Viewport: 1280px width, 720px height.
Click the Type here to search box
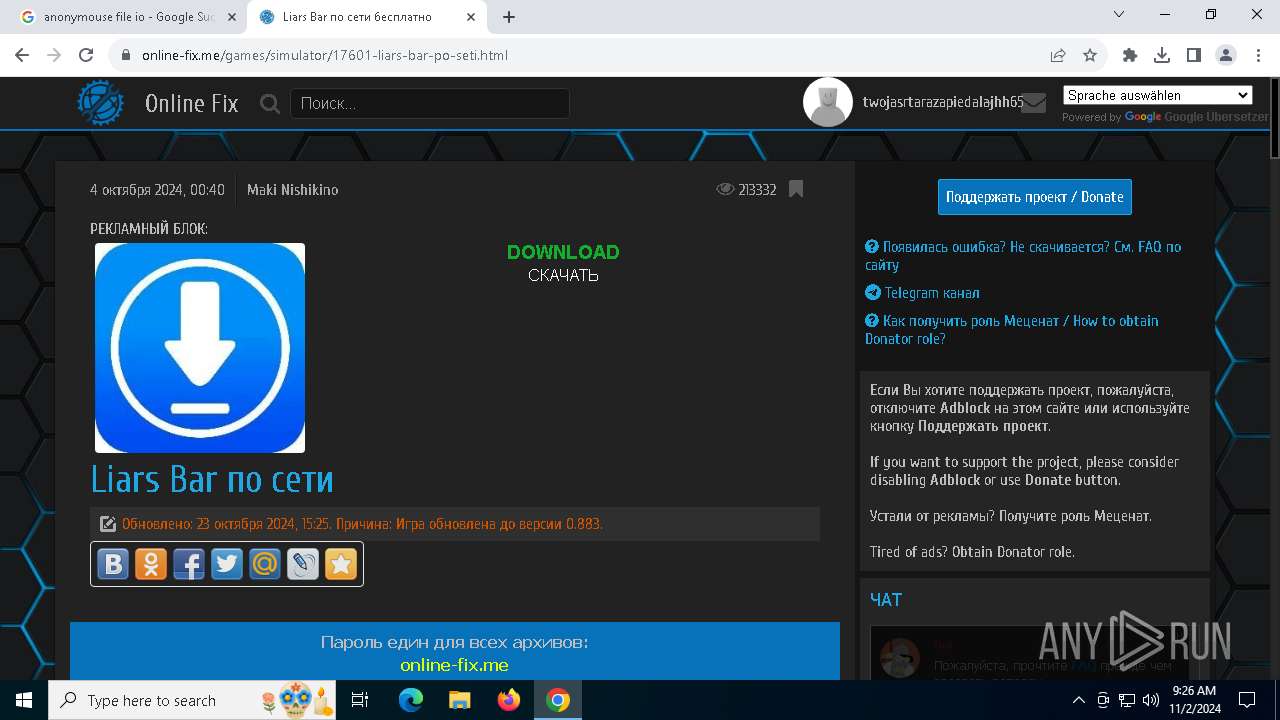click(x=192, y=700)
